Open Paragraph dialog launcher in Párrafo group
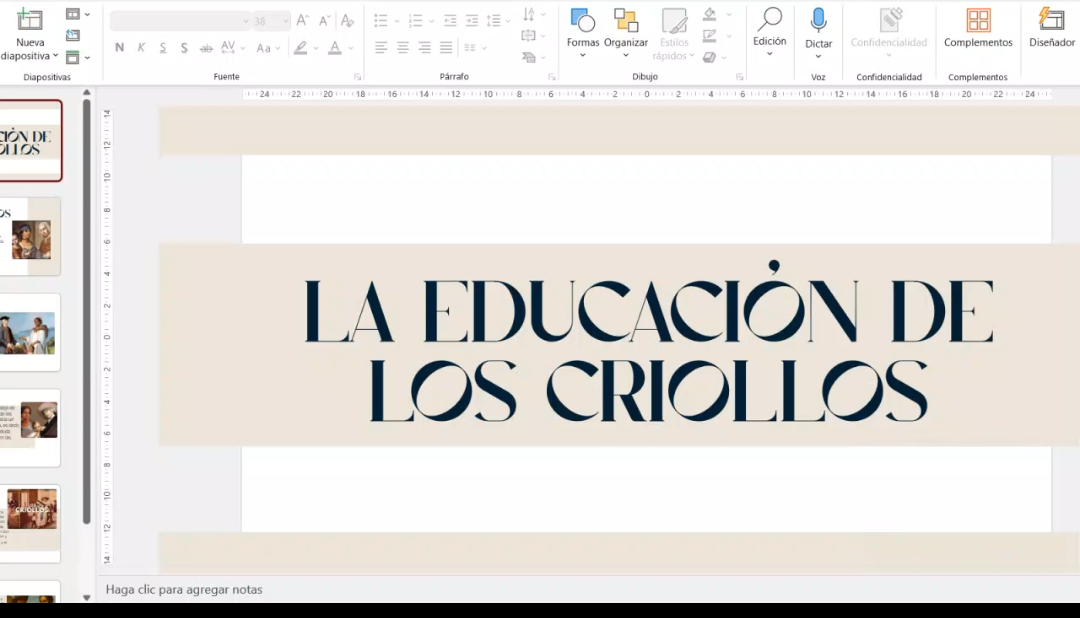Image resolution: width=1080 pixels, height=618 pixels. (x=551, y=77)
